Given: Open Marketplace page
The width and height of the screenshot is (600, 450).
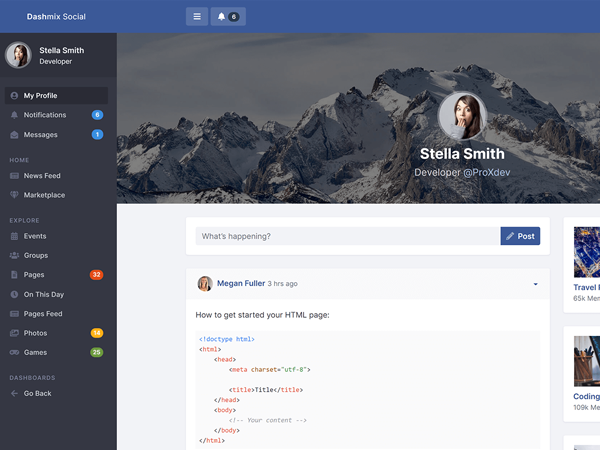Looking at the screenshot, I should coord(56,195).
